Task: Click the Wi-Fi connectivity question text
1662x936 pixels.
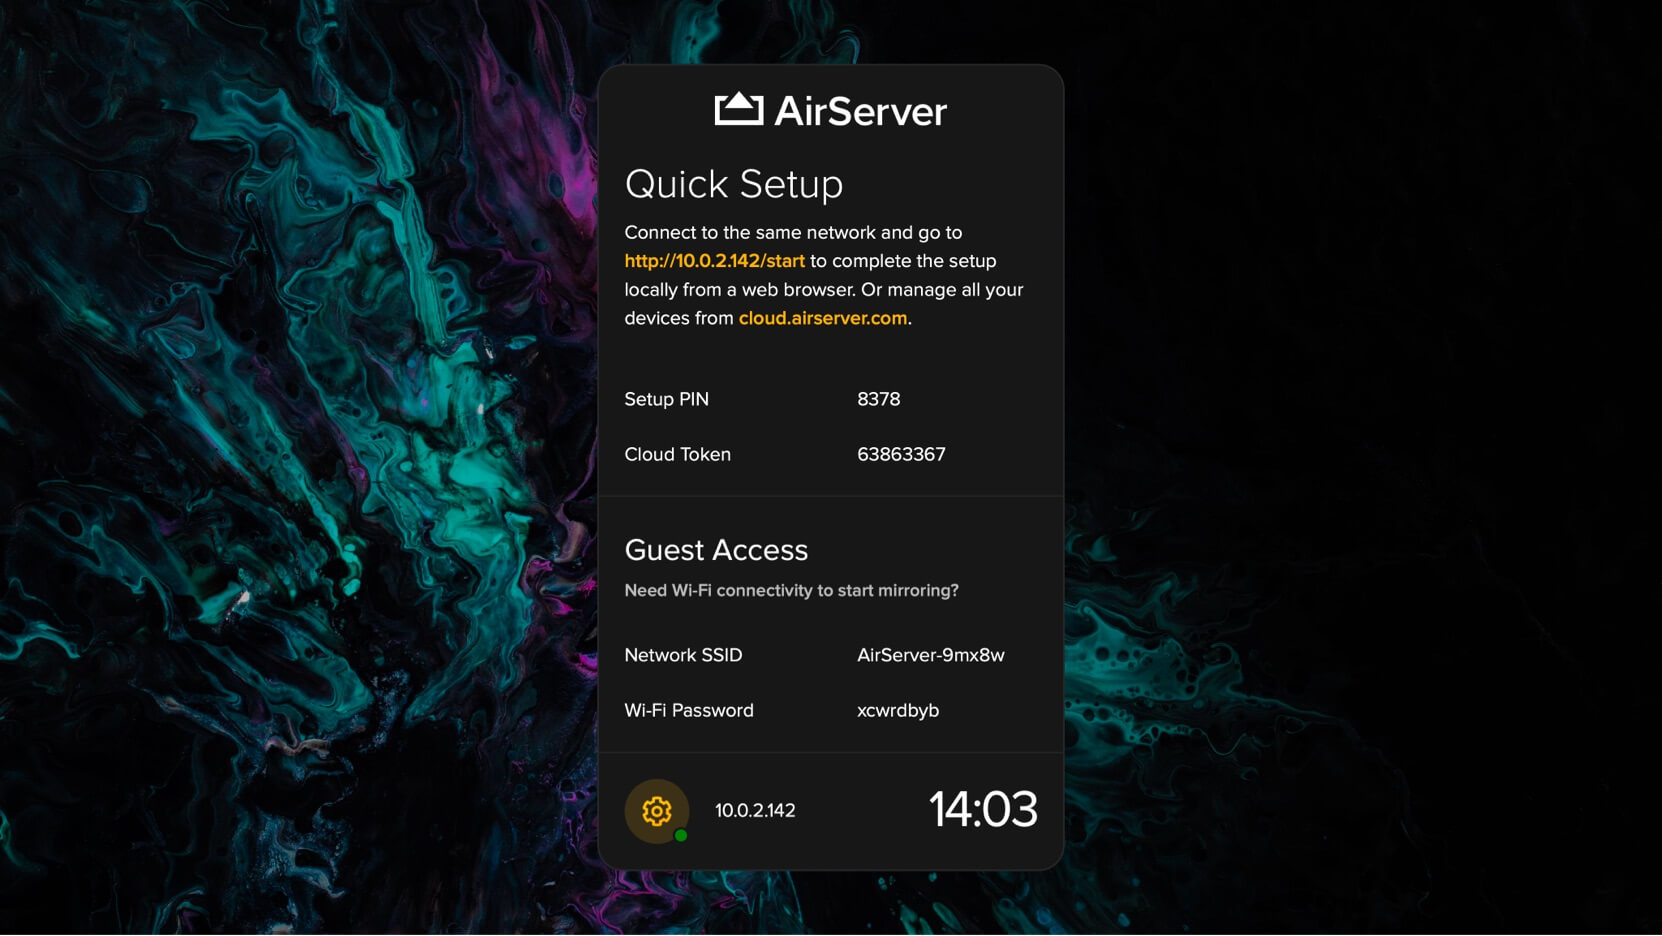Action: click(x=791, y=591)
